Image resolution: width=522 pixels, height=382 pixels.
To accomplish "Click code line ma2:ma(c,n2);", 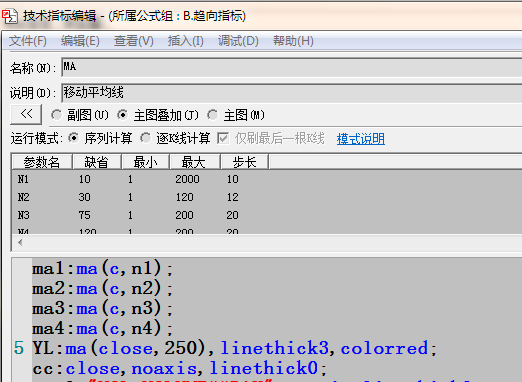I will click(x=102, y=288).
